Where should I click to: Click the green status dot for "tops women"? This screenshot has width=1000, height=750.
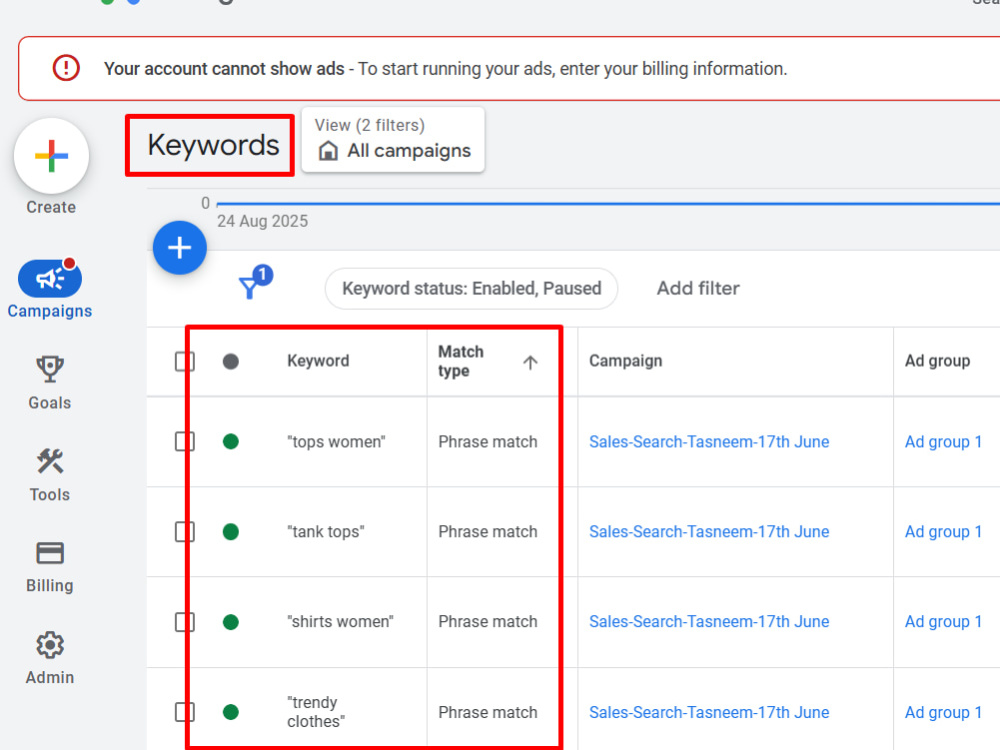(231, 441)
